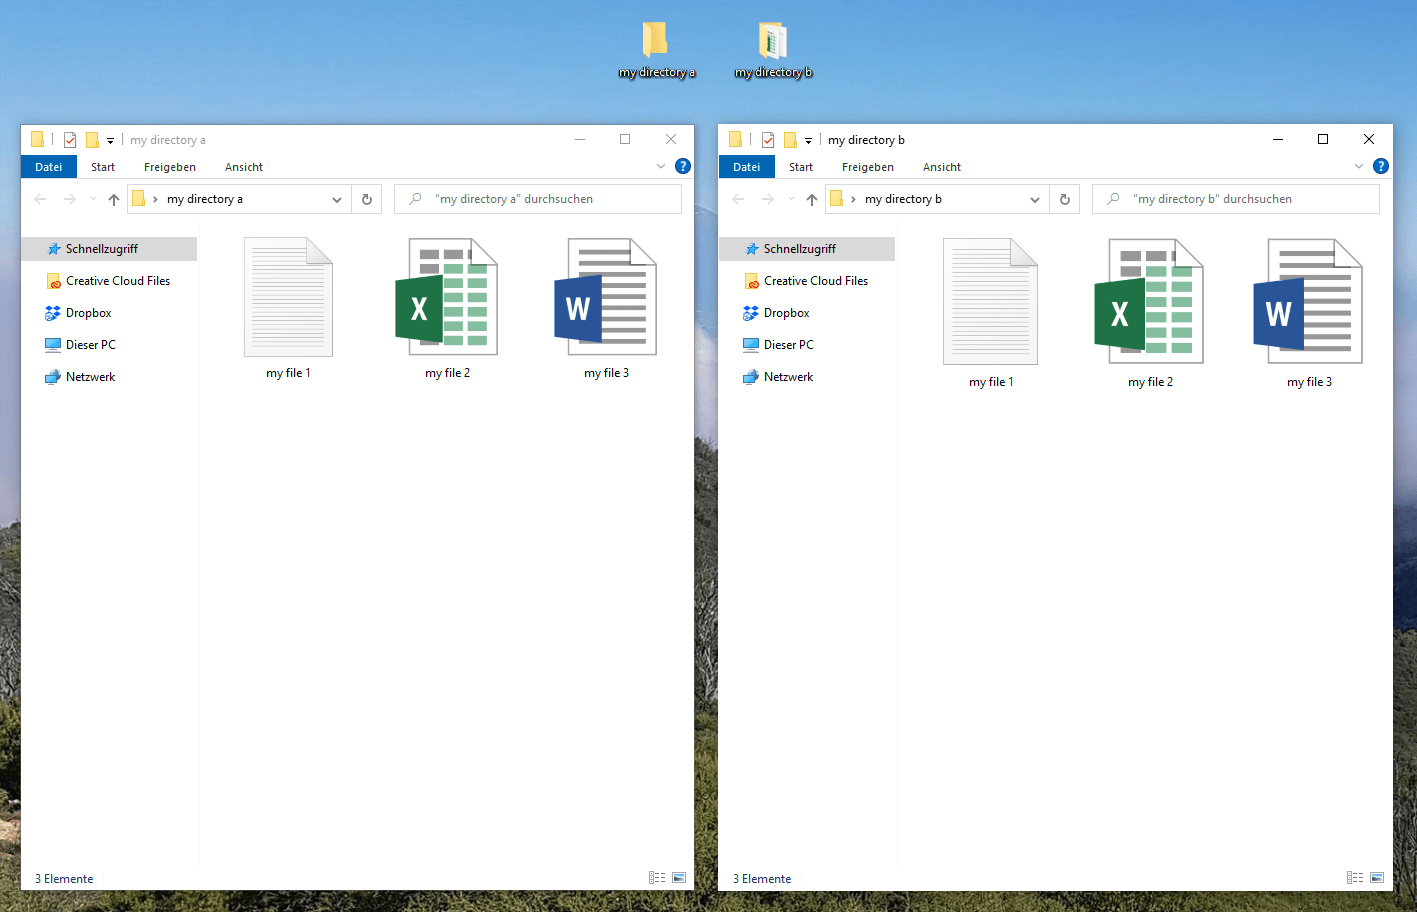Navigate up one folder level in directory b
Viewport: 1417px width, 912px height.
811,198
